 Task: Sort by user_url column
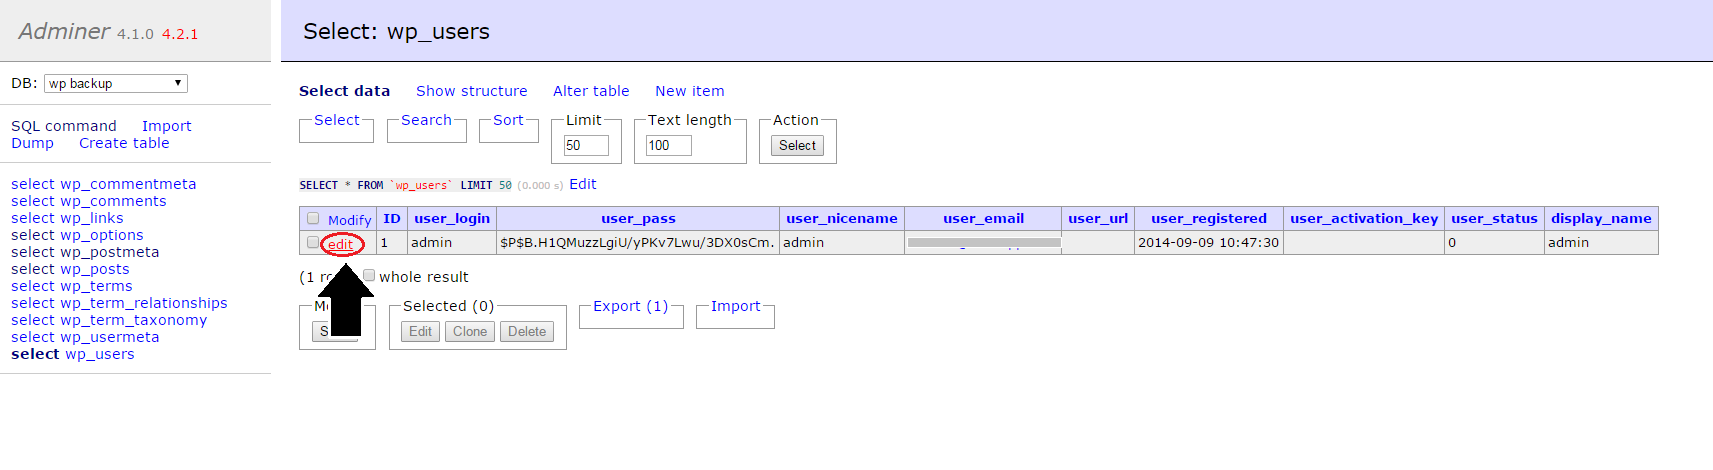tap(1098, 218)
